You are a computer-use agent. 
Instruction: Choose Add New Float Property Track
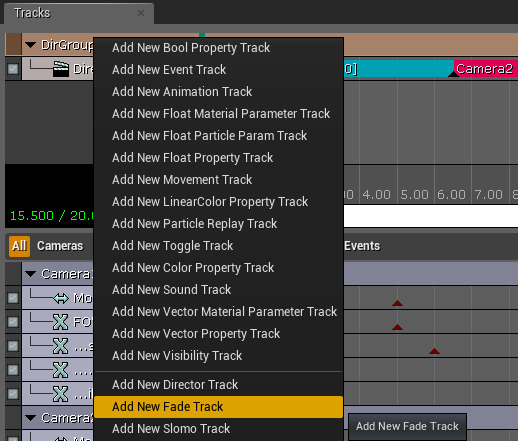coord(219,158)
